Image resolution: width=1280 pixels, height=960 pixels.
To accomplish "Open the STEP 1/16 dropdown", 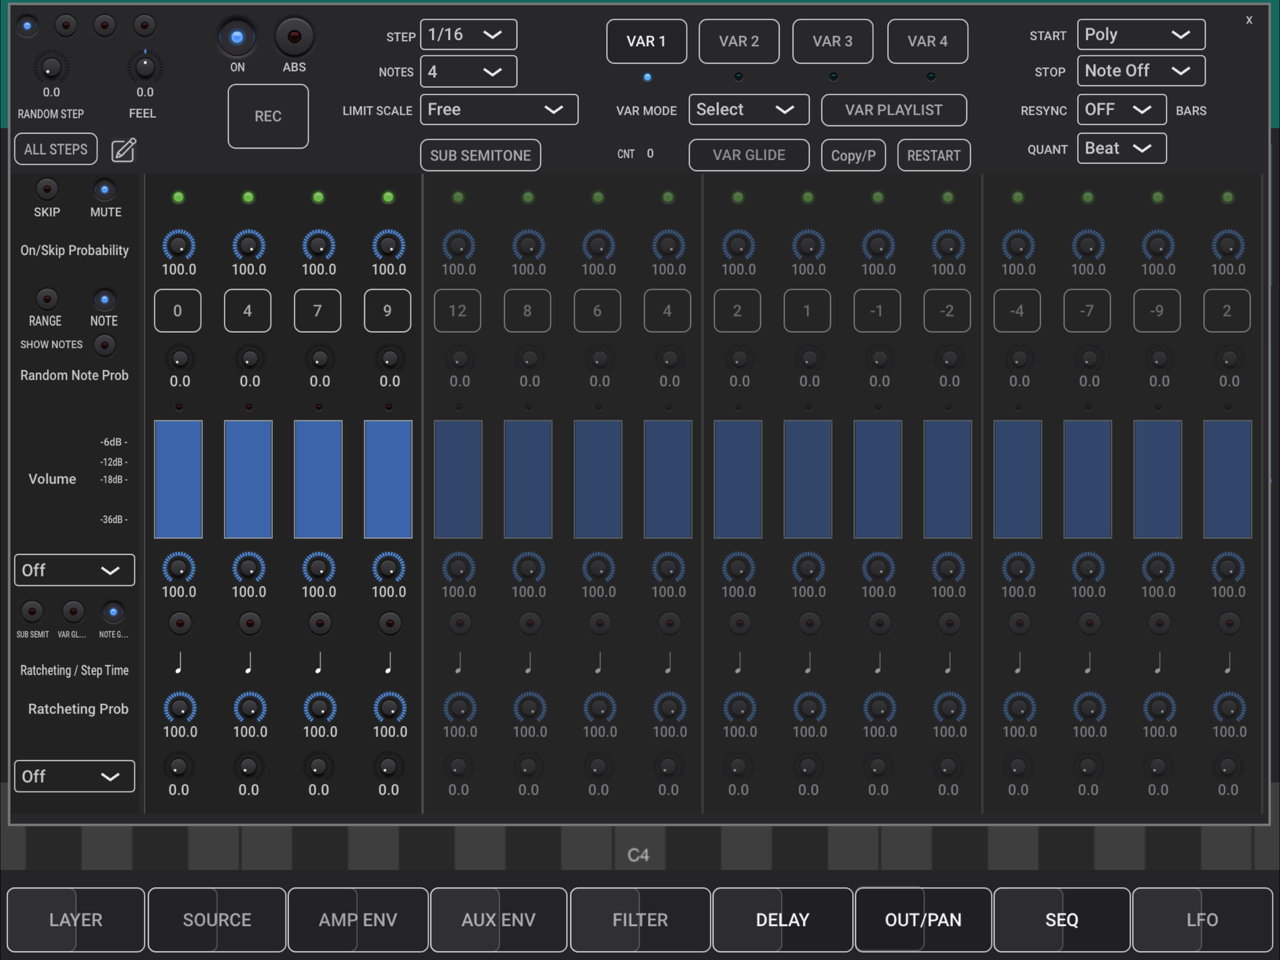I will click(468, 35).
